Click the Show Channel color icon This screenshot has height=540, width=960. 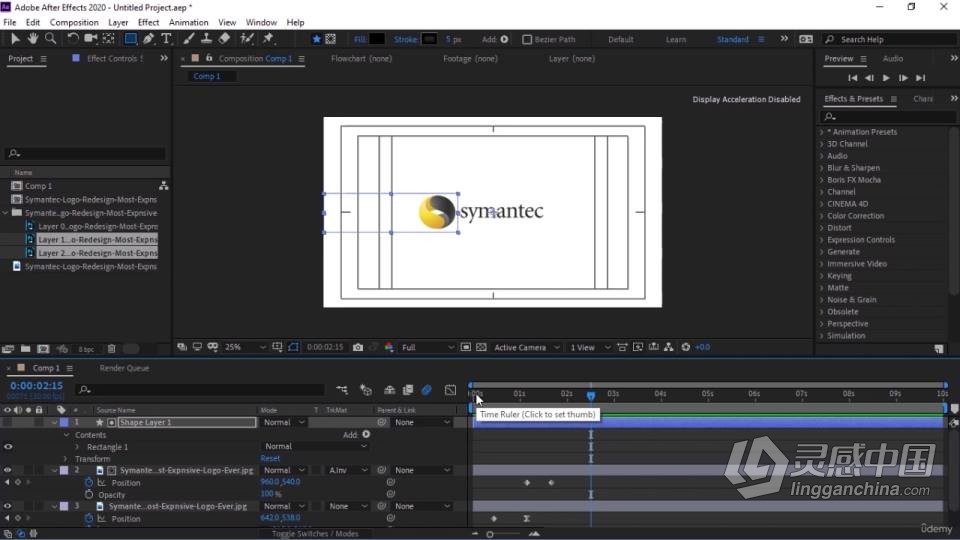pos(389,347)
